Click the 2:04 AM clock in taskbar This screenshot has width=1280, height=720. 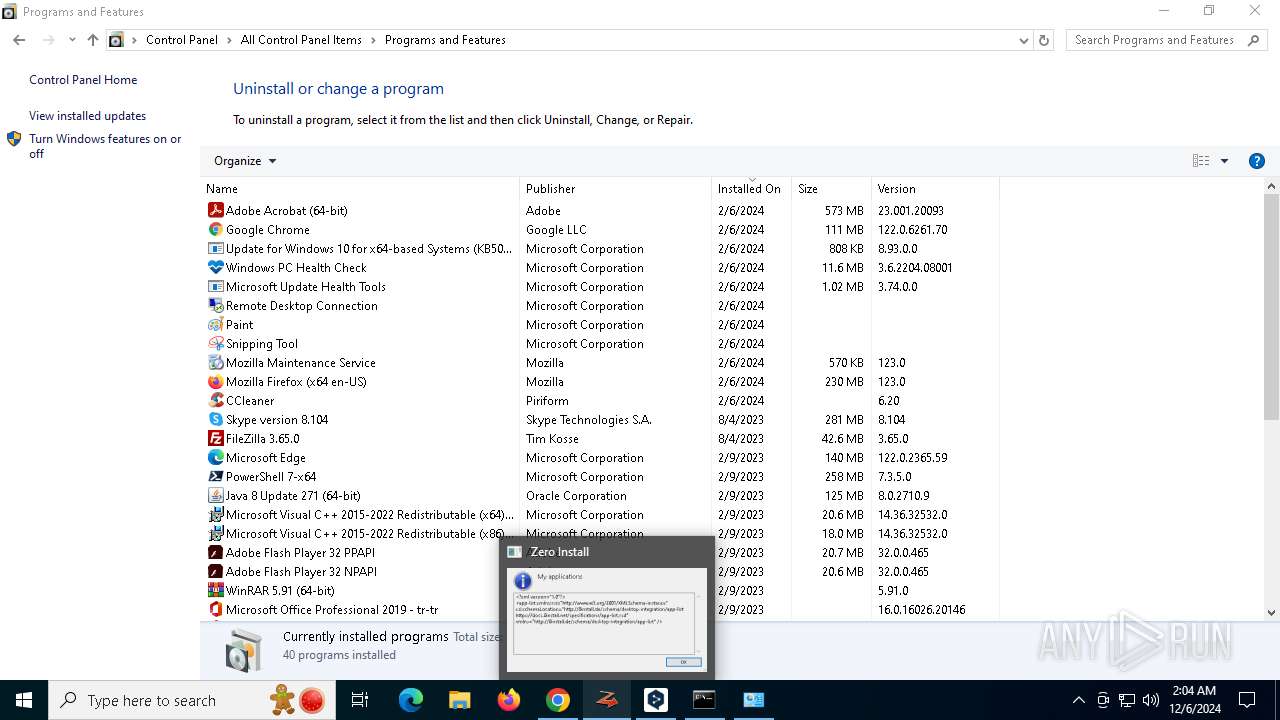1192,700
